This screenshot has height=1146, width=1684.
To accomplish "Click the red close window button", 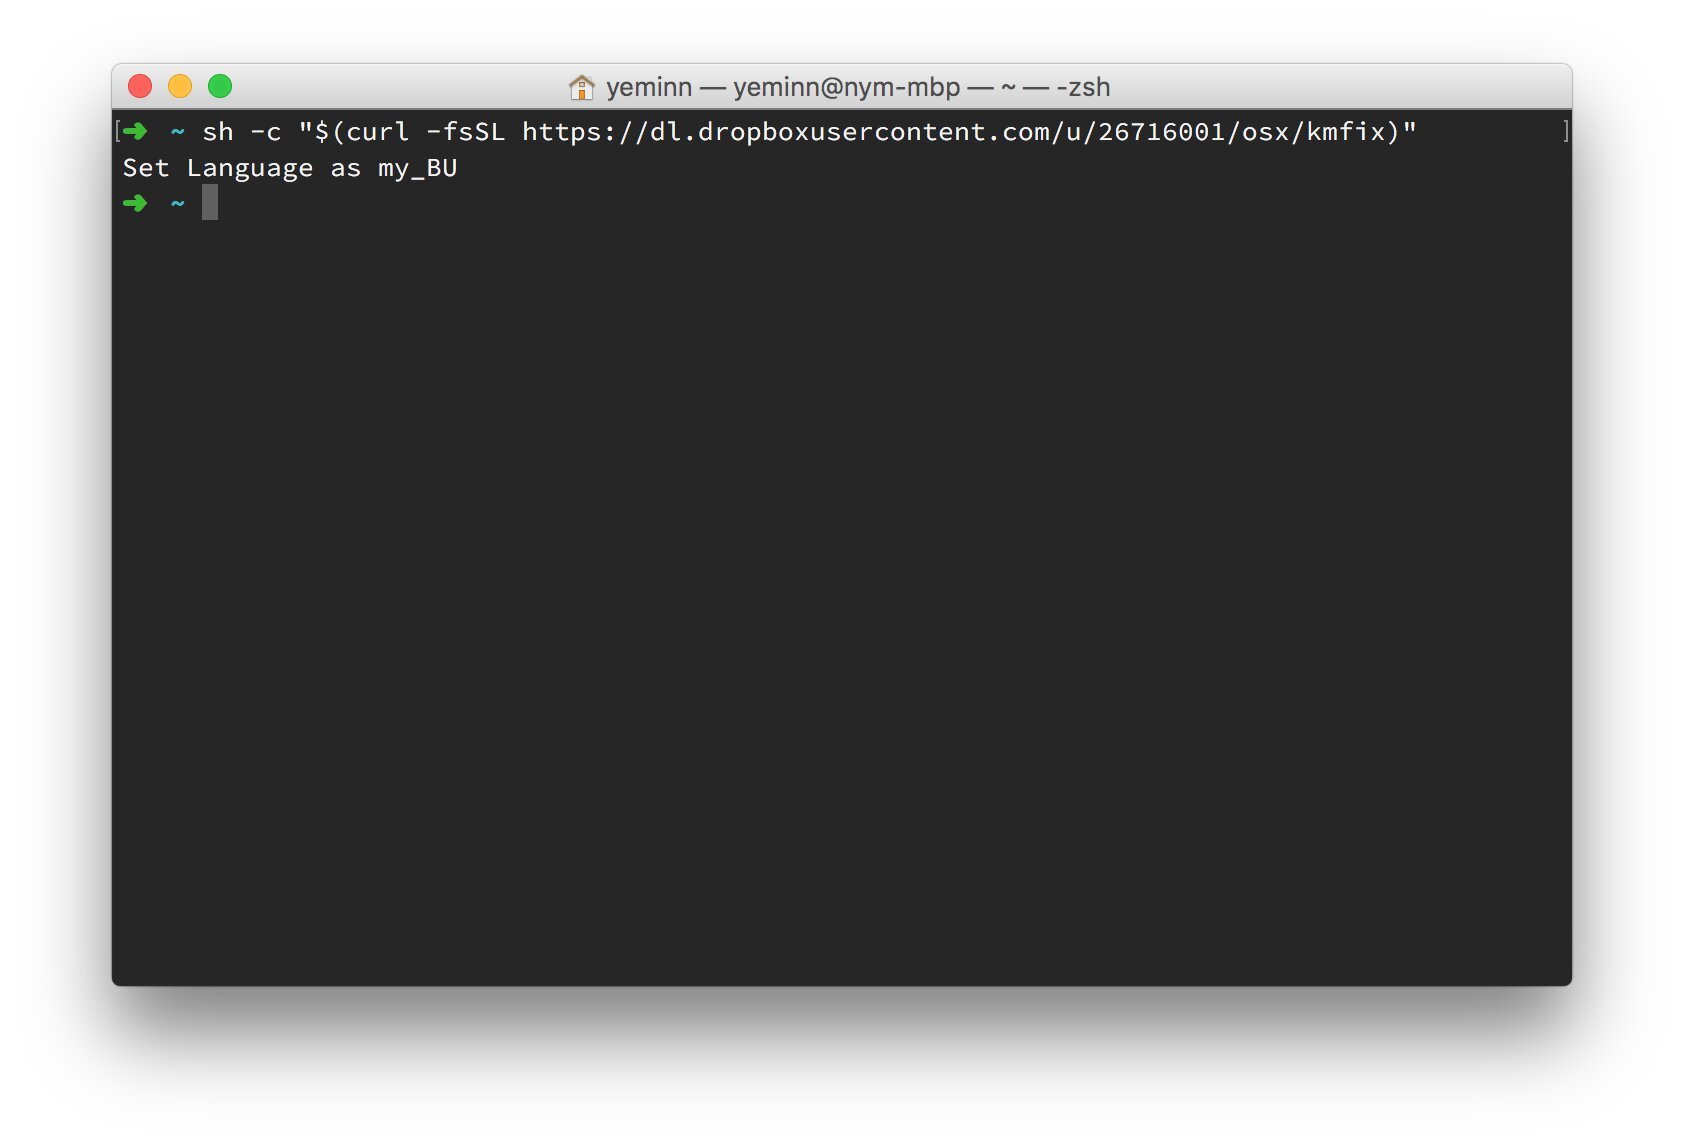I will pos(140,86).
